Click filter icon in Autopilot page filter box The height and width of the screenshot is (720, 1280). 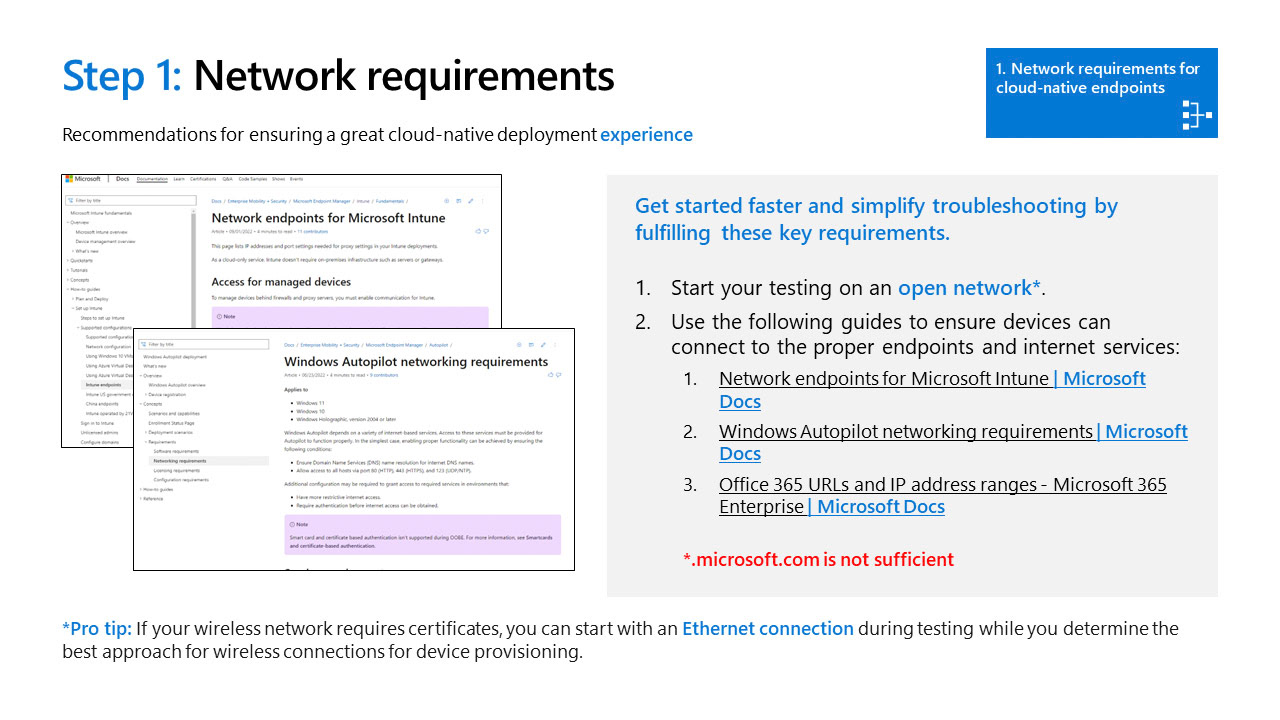click(x=143, y=344)
